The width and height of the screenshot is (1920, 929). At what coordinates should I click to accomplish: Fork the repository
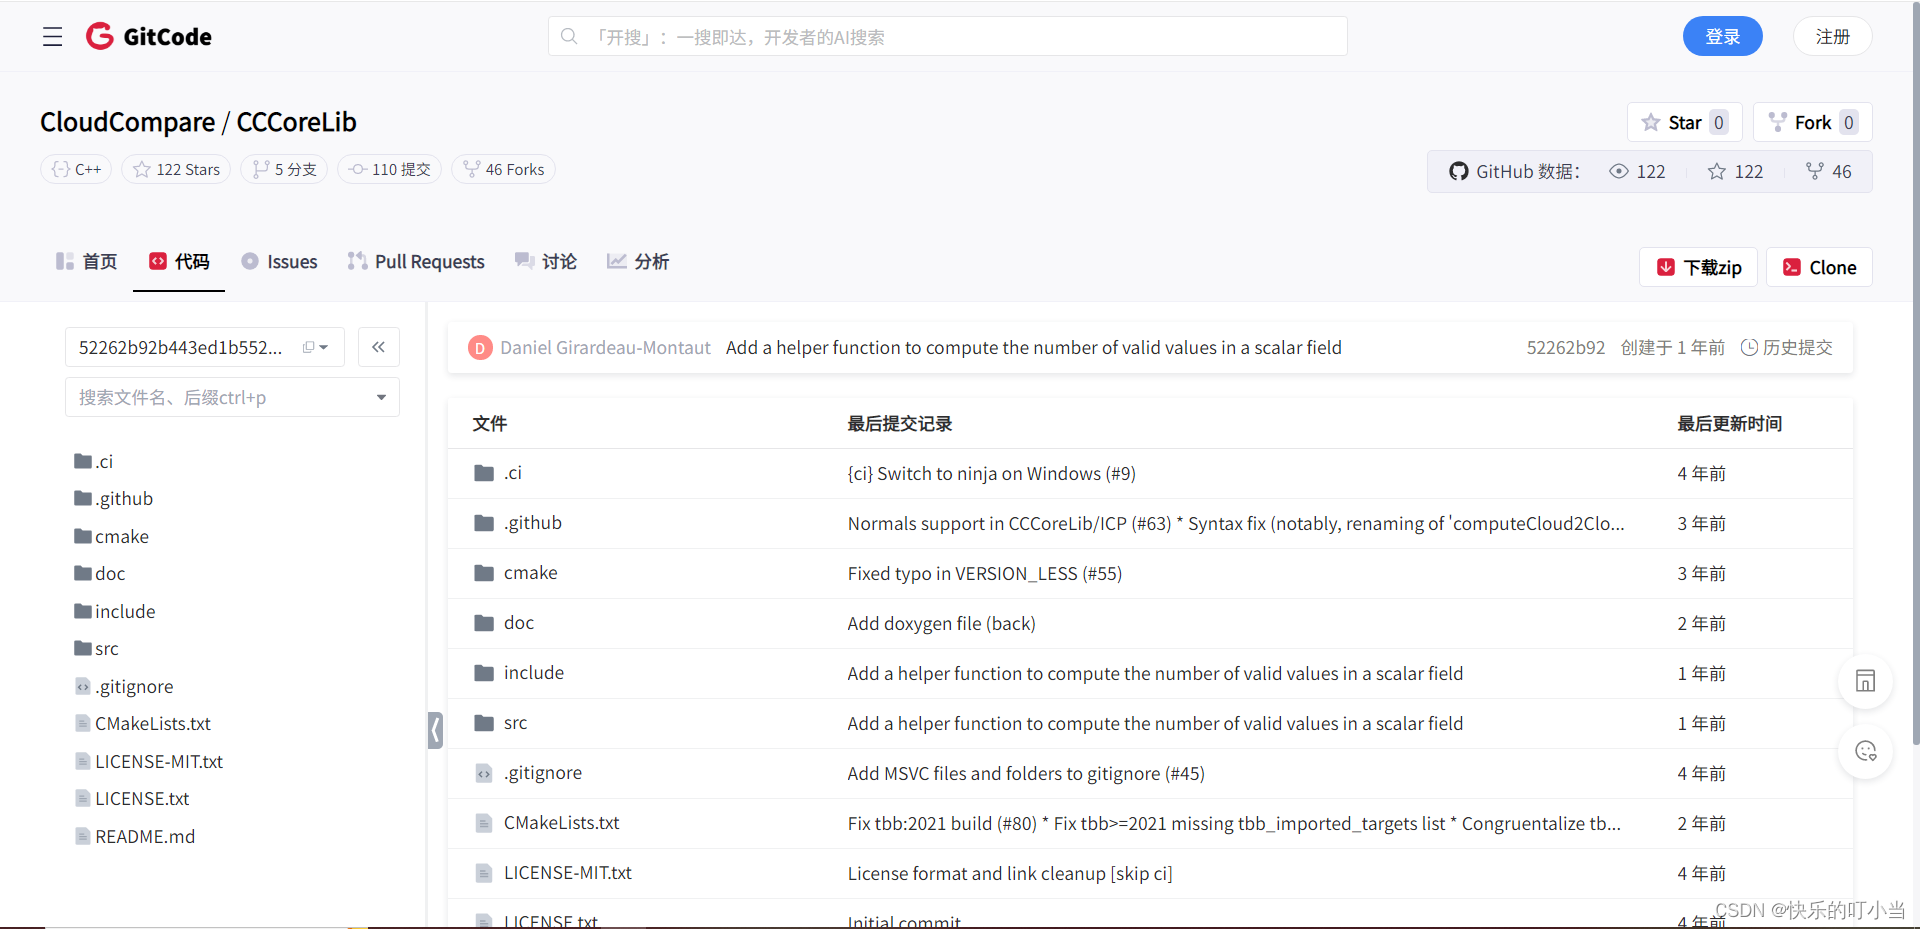(x=1812, y=122)
